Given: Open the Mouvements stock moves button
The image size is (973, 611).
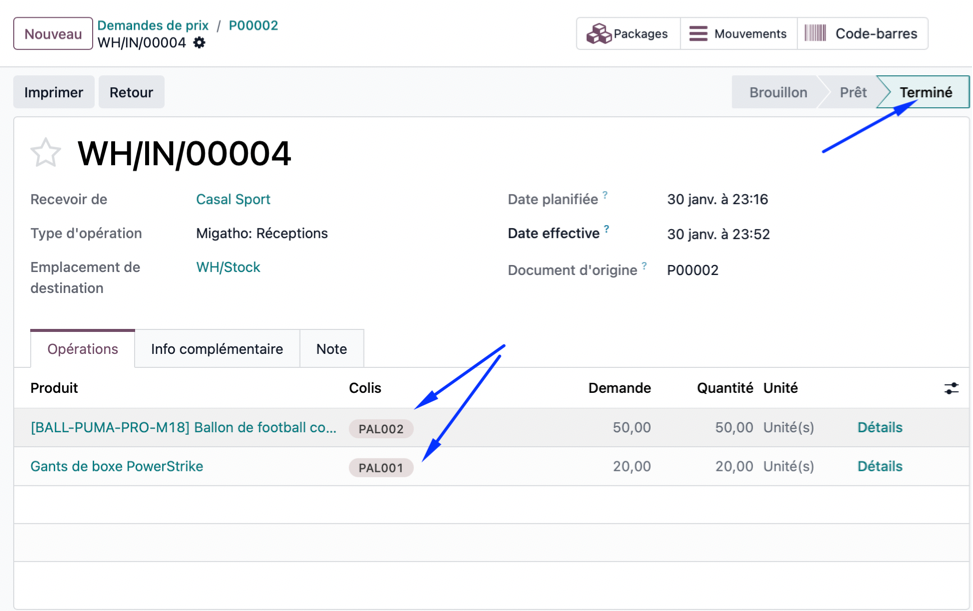Looking at the screenshot, I should (739, 34).
